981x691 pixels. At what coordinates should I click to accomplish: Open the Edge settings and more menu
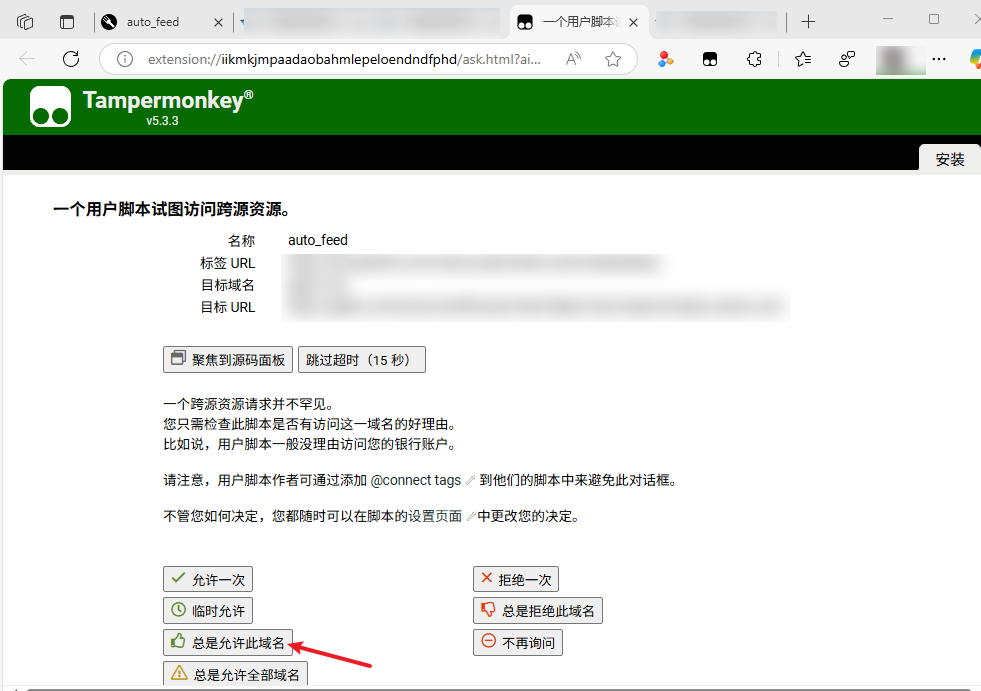[938, 59]
